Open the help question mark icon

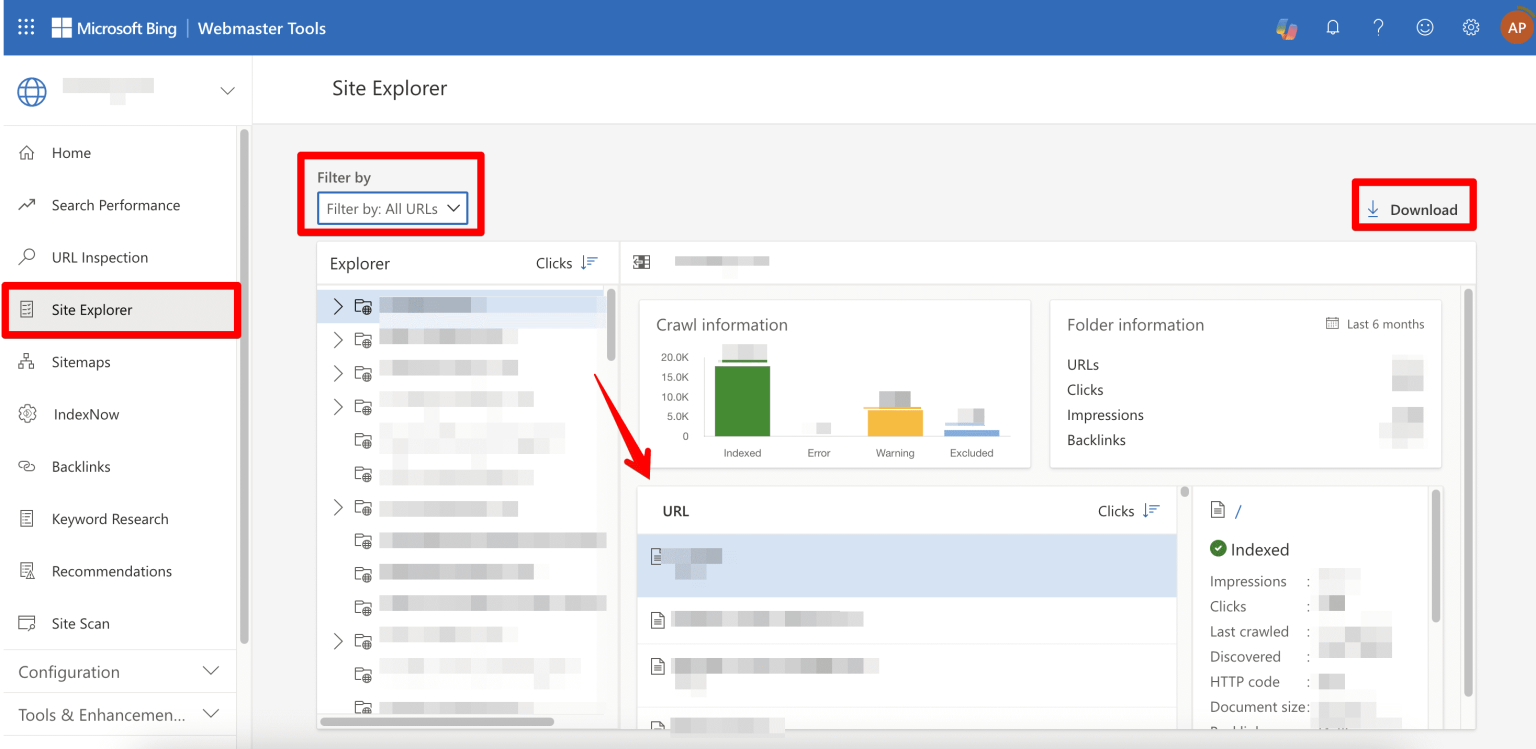[x=1378, y=28]
